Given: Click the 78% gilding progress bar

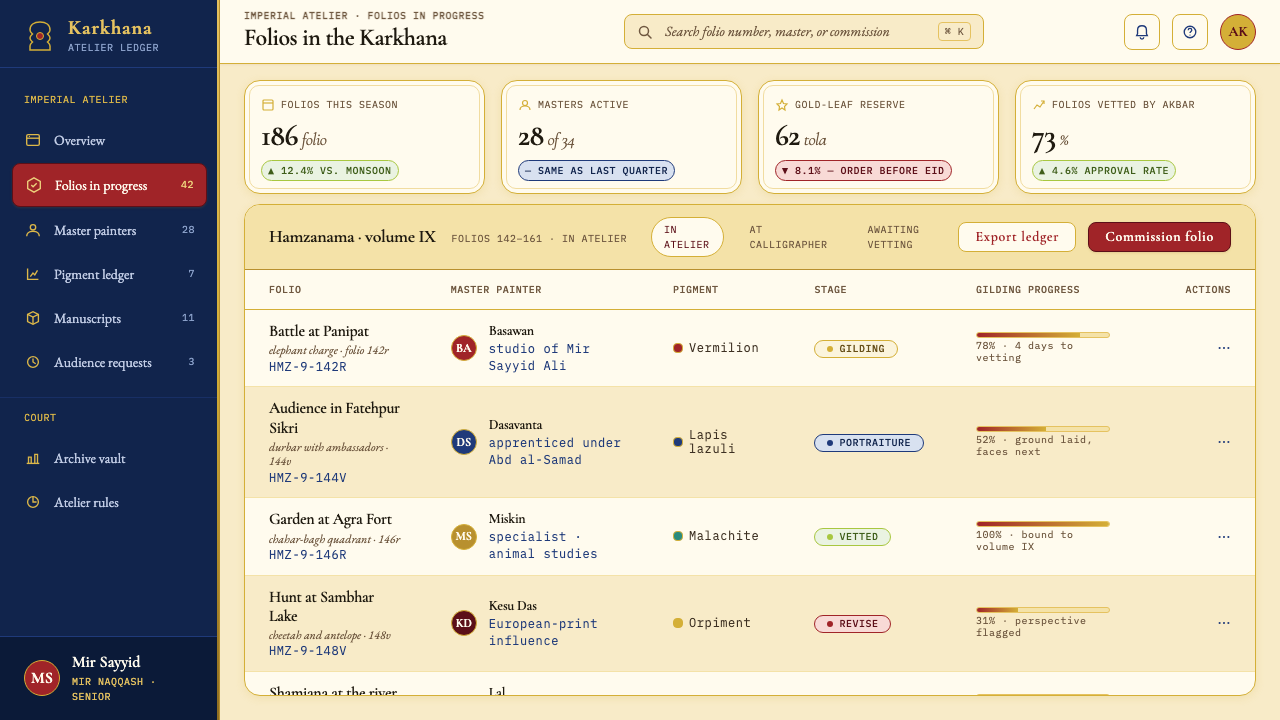Looking at the screenshot, I should click(x=1043, y=335).
